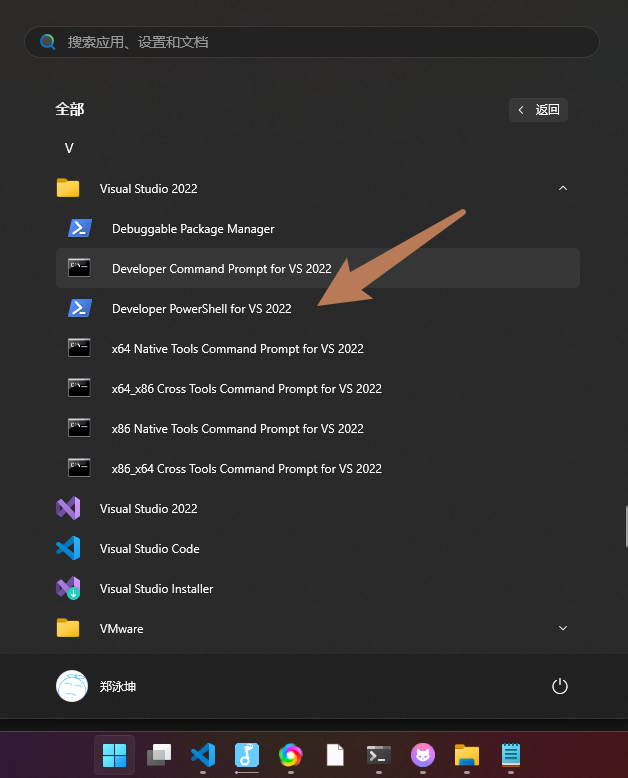Launch Debuggable Package Manager
The height and width of the screenshot is (778, 628).
193,229
